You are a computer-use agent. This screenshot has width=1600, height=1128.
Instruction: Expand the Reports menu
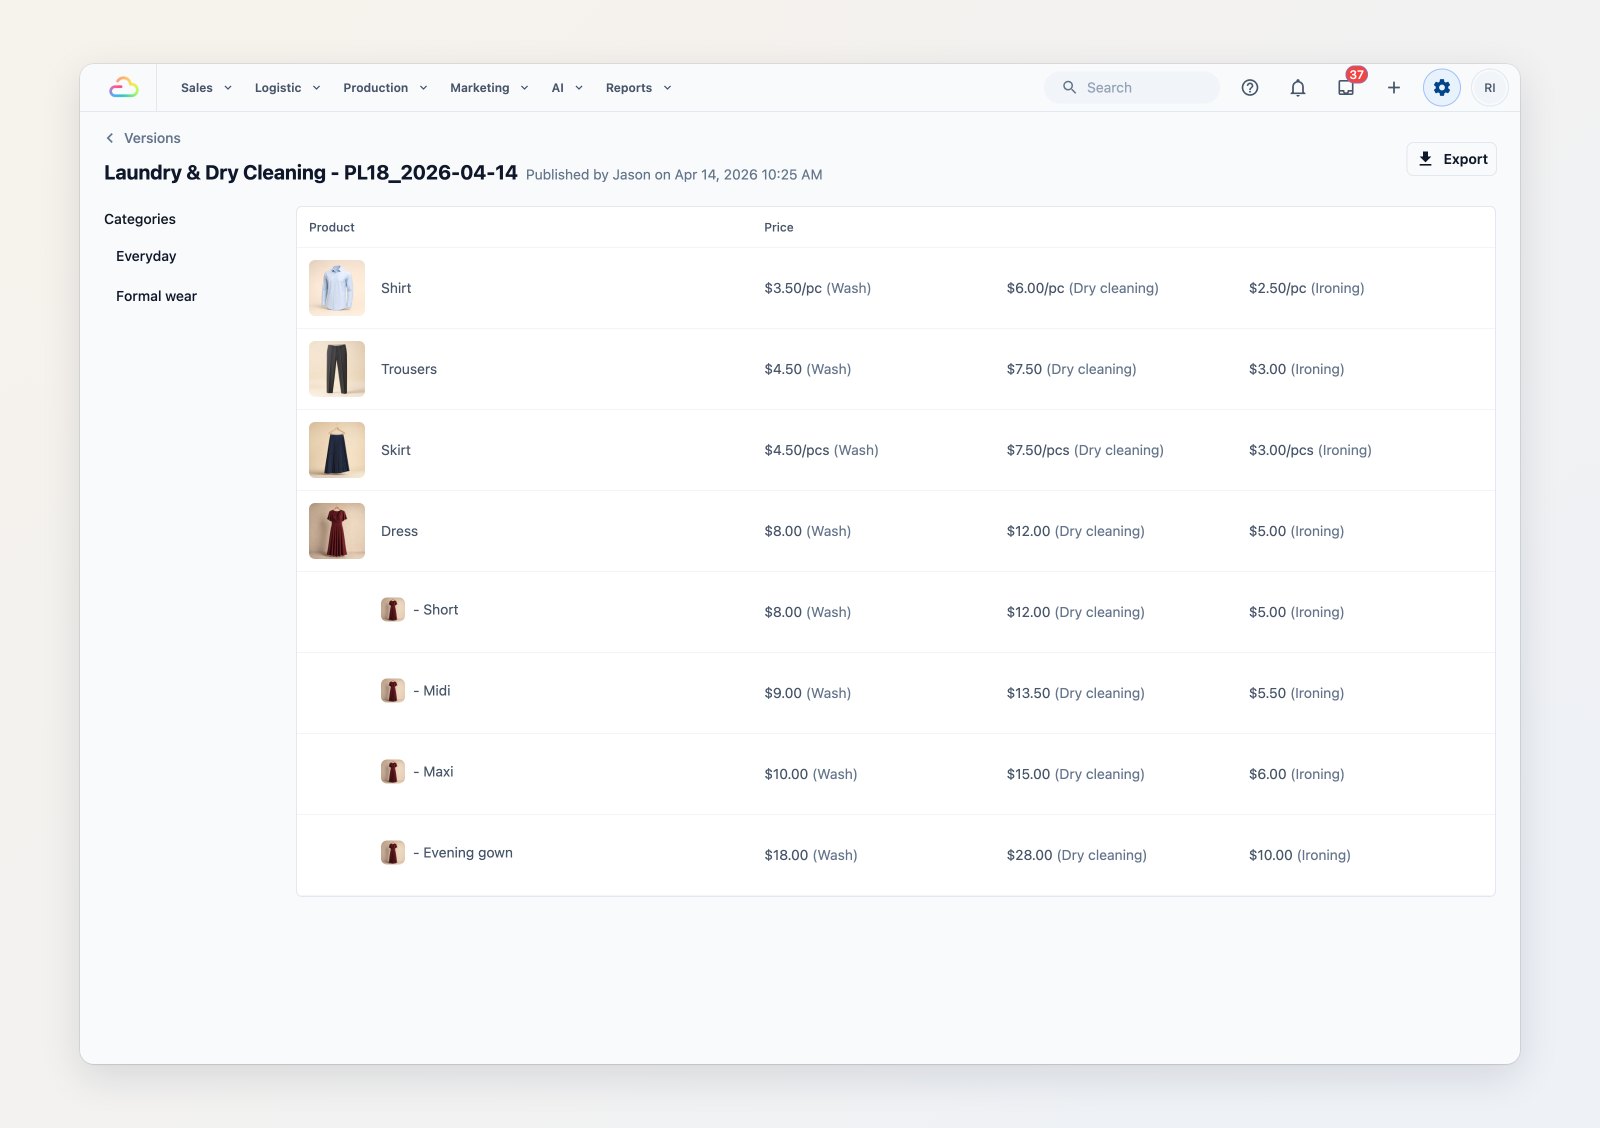pyautogui.click(x=638, y=88)
